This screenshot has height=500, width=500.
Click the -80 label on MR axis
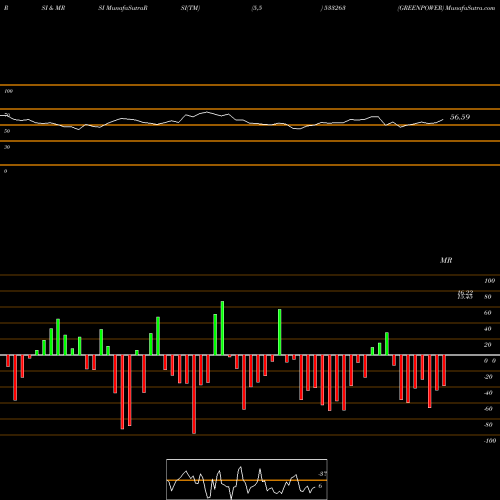click(488, 425)
